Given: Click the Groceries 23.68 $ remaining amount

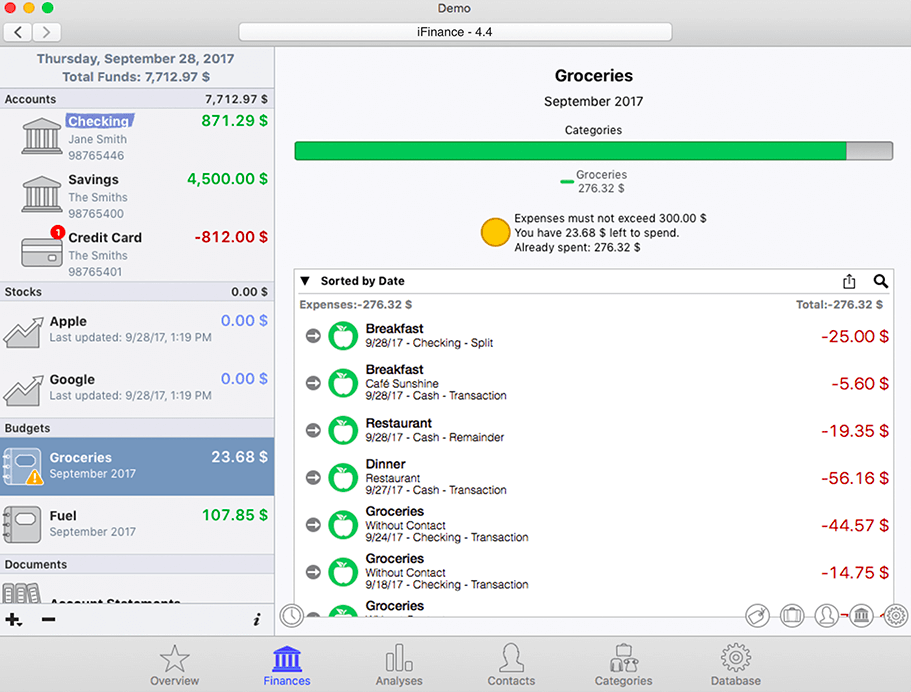Looking at the screenshot, I should 239,457.
